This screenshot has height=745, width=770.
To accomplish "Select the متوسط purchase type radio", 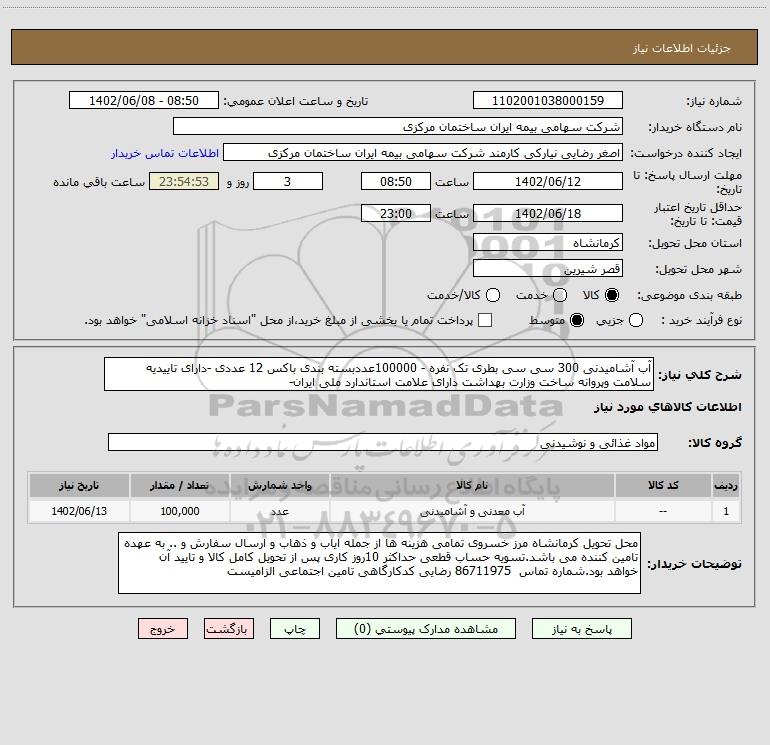I will (577, 320).
